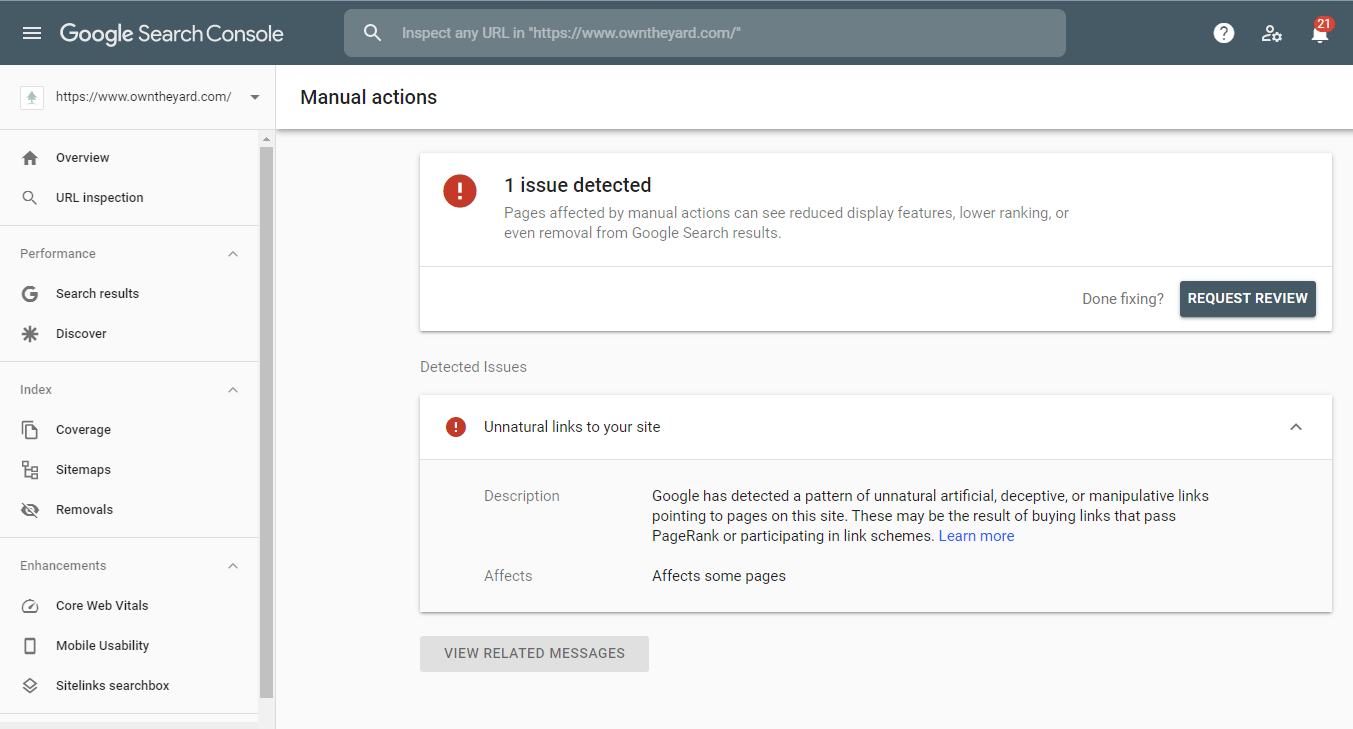Click the Mobile Usability phone icon

coord(30,646)
